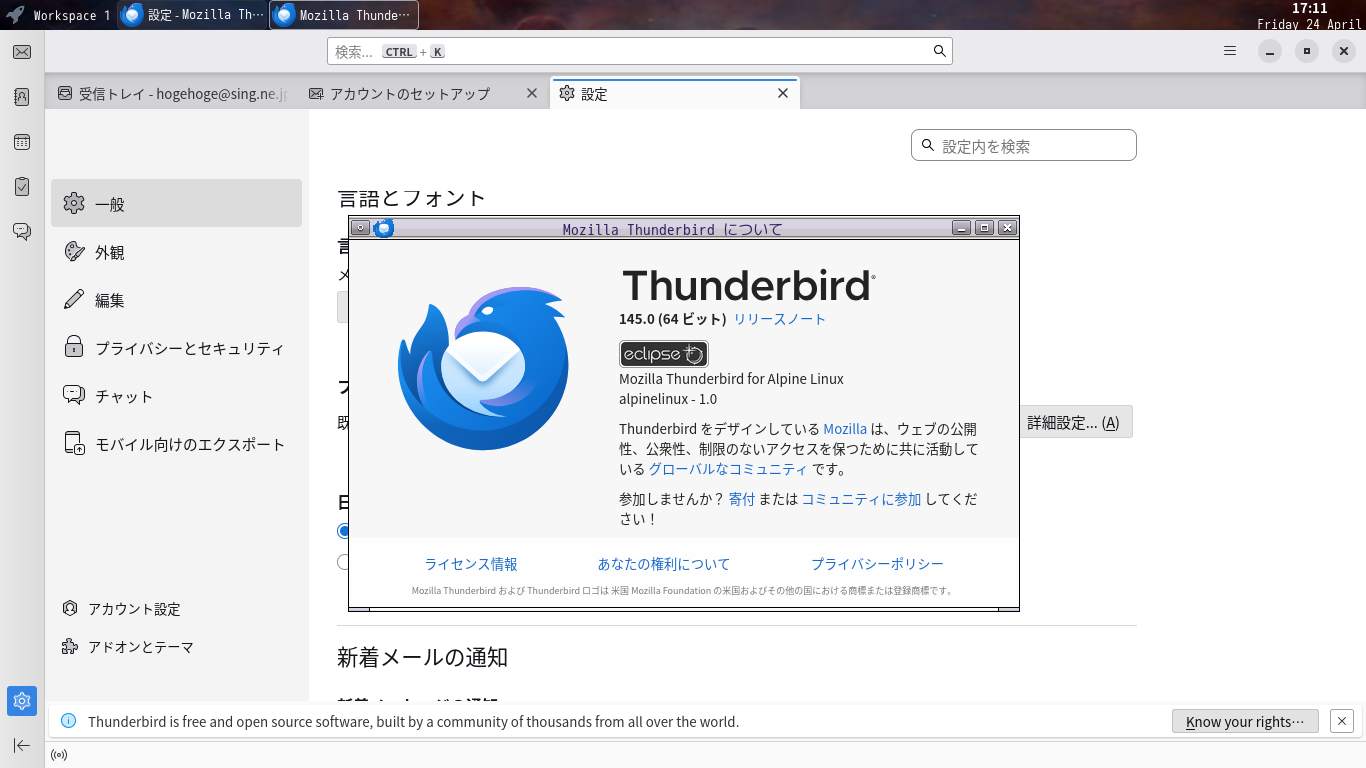Click the rocket launcher icon in the top panel
The height and width of the screenshot is (768, 1366).
15,15
